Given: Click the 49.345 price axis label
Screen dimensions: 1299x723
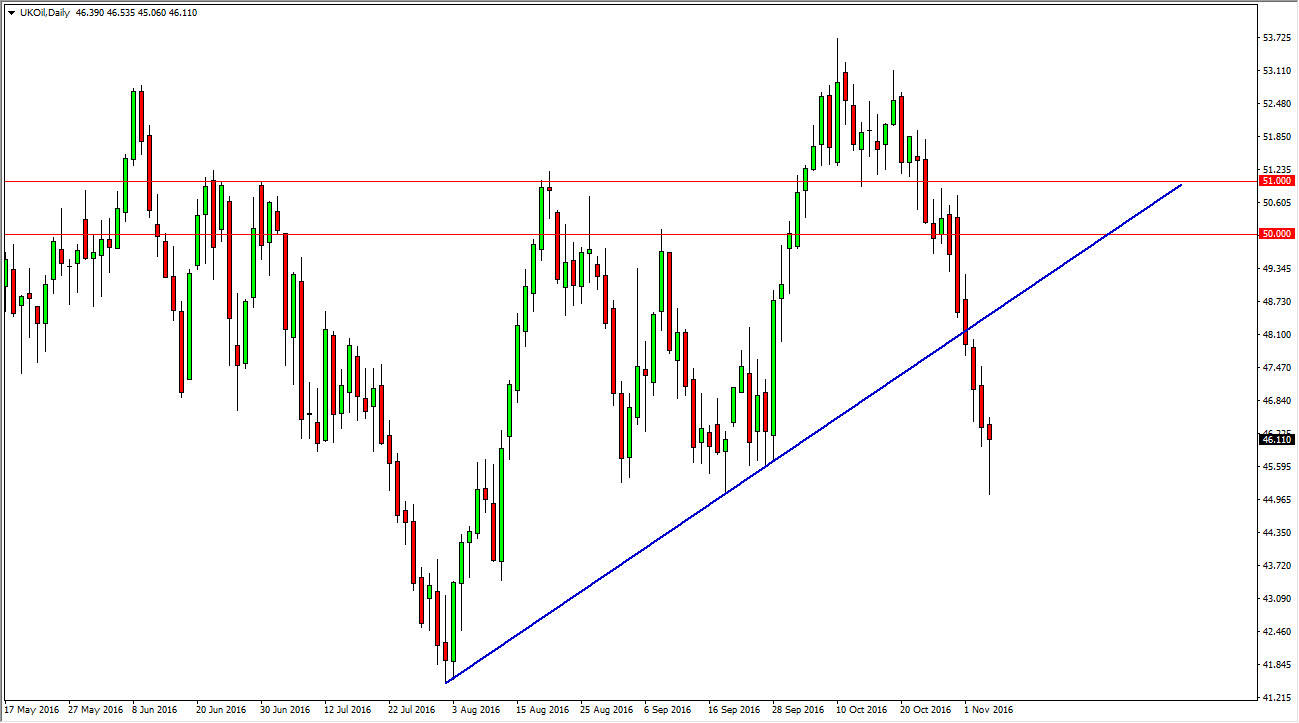Looking at the screenshot, I should pos(1279,269).
